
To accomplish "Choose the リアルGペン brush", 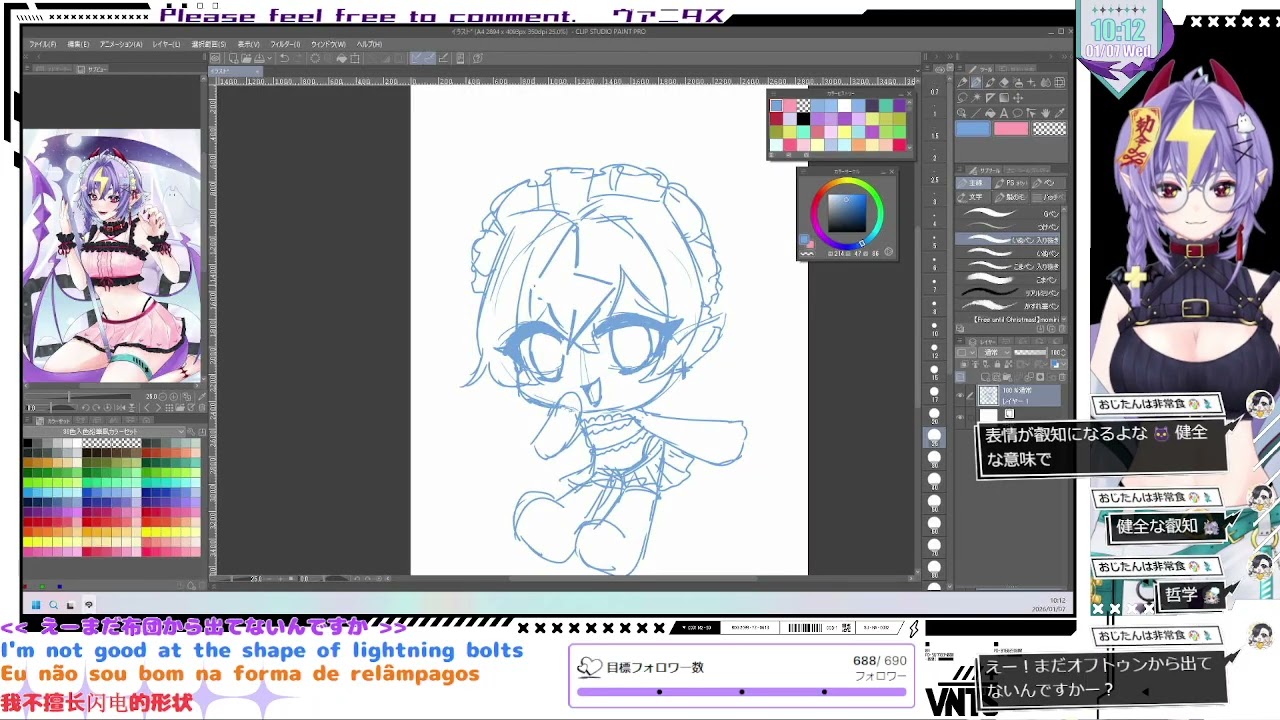I will point(1007,293).
